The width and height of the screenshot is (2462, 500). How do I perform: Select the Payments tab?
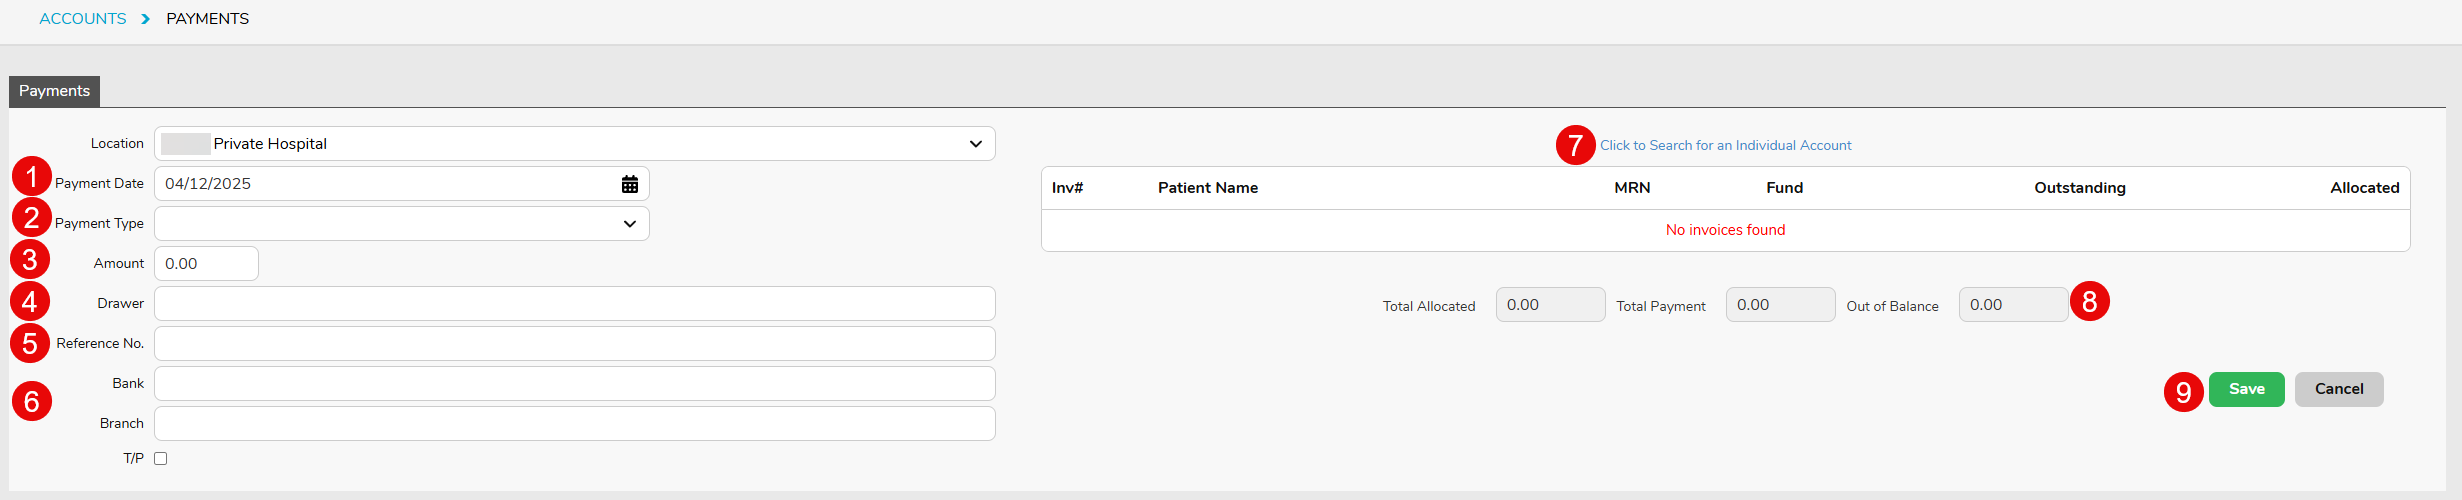[54, 91]
